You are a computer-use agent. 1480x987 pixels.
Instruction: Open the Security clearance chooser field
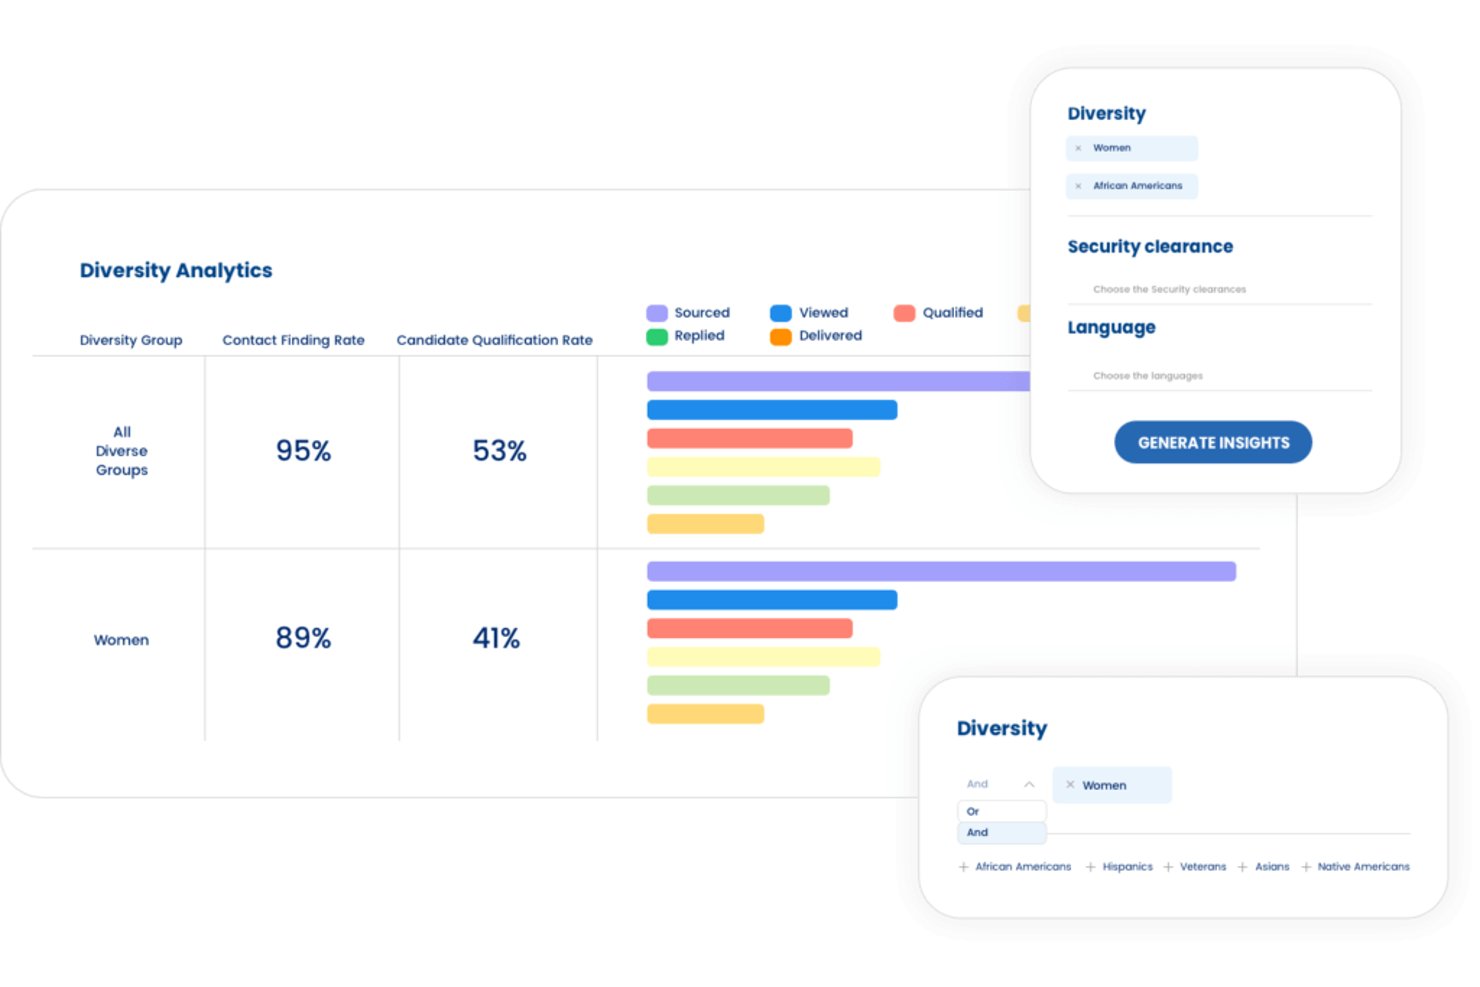pyautogui.click(x=1219, y=289)
